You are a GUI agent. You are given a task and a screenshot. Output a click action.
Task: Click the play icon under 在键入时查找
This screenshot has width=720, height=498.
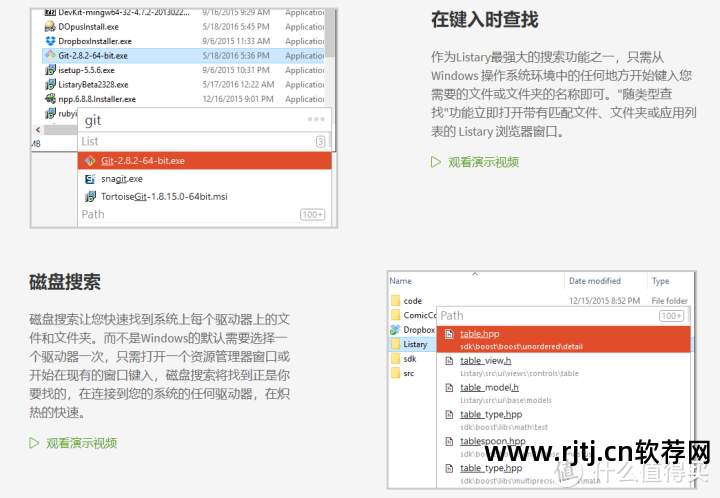click(436, 162)
